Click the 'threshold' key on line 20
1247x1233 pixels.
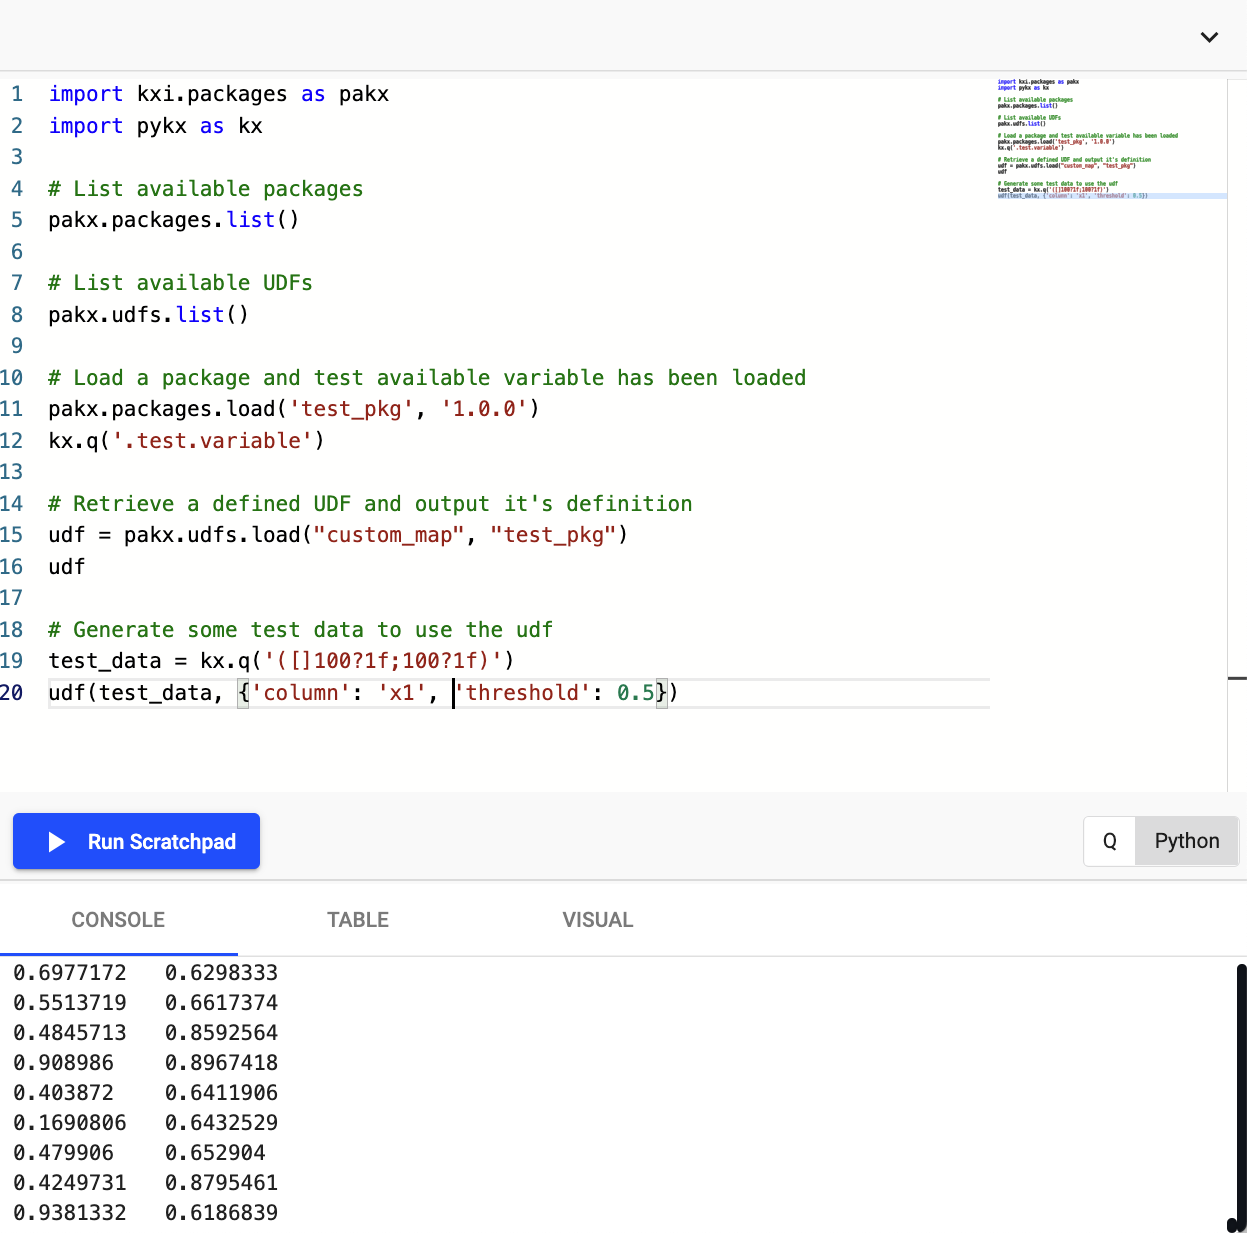pos(522,693)
